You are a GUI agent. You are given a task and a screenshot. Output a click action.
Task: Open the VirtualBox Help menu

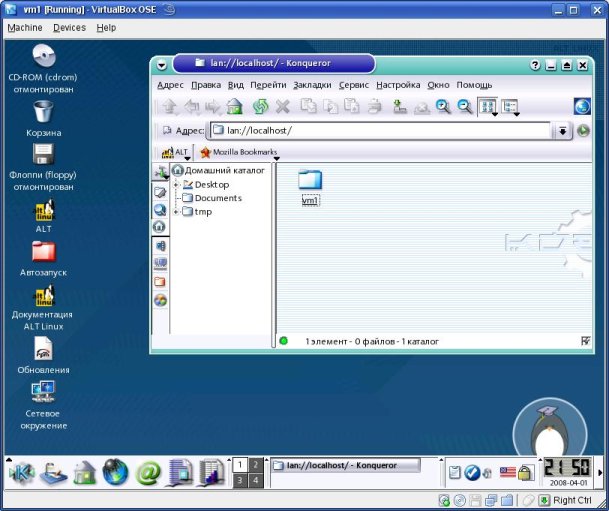click(106, 28)
